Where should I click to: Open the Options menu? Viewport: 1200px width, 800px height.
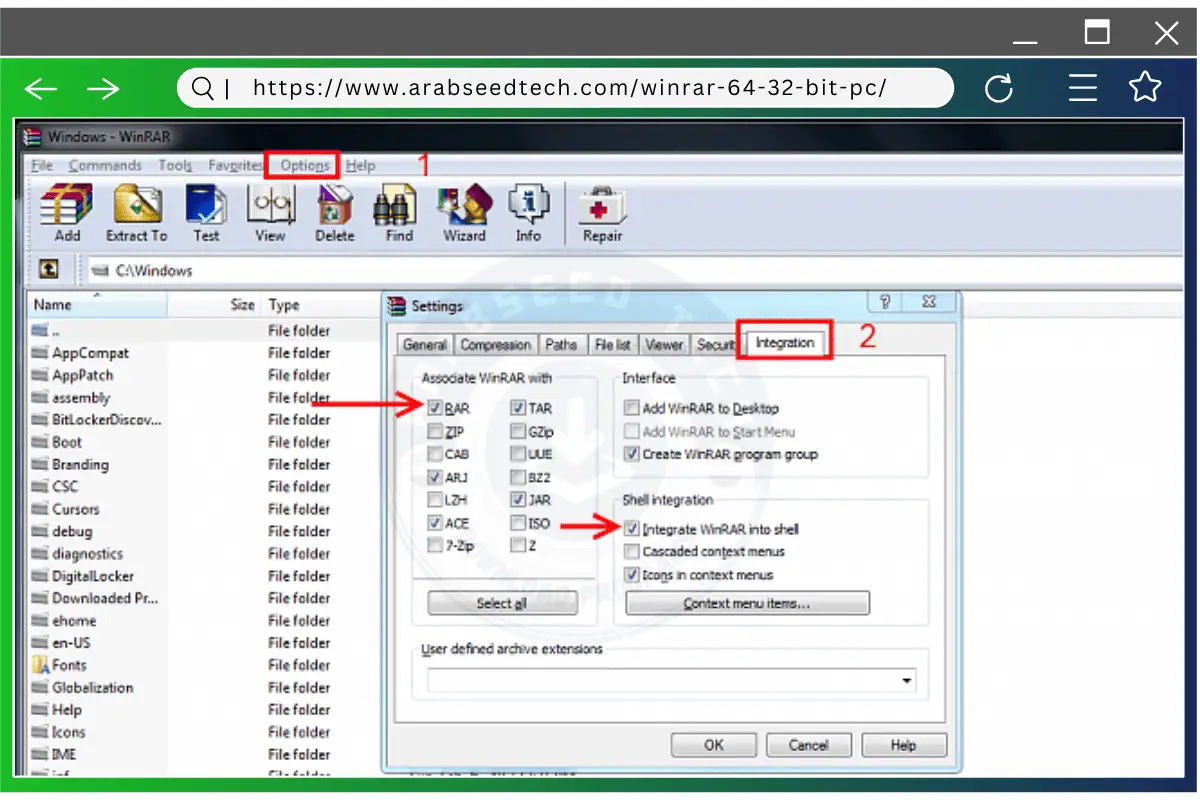(302, 165)
